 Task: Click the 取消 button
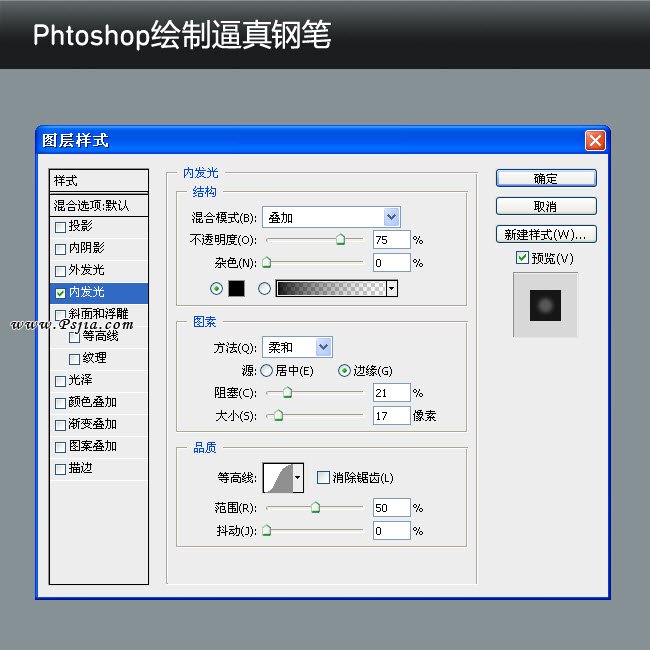pyautogui.click(x=546, y=206)
